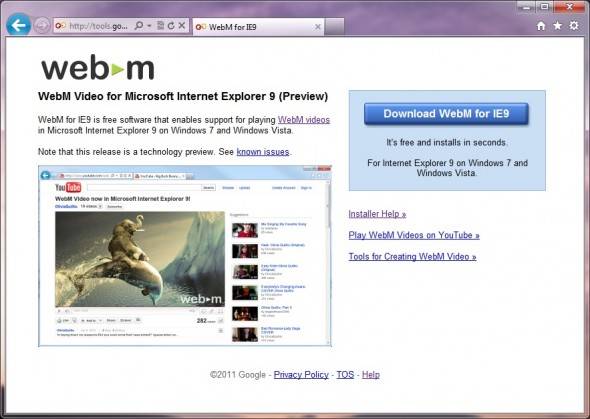Viewport: 590px width, 419px height.
Task: Click the URL address field
Action: 98,26
